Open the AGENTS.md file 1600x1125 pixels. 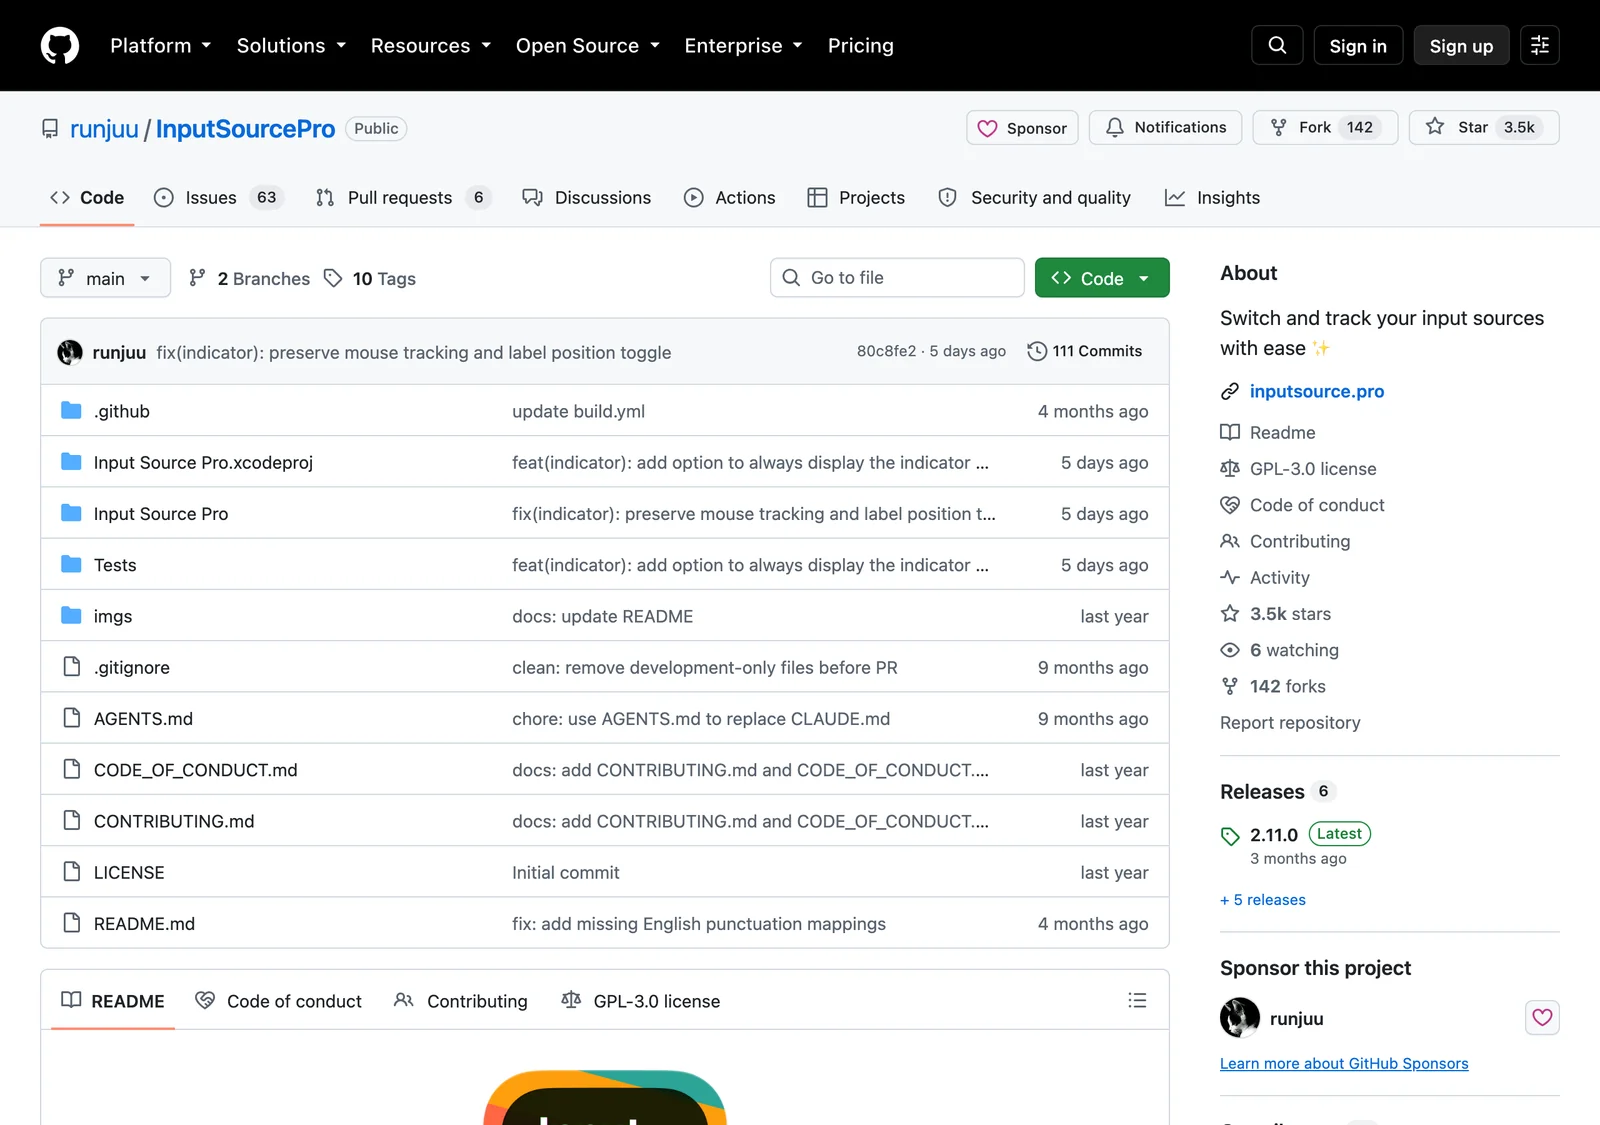pyautogui.click(x=143, y=719)
